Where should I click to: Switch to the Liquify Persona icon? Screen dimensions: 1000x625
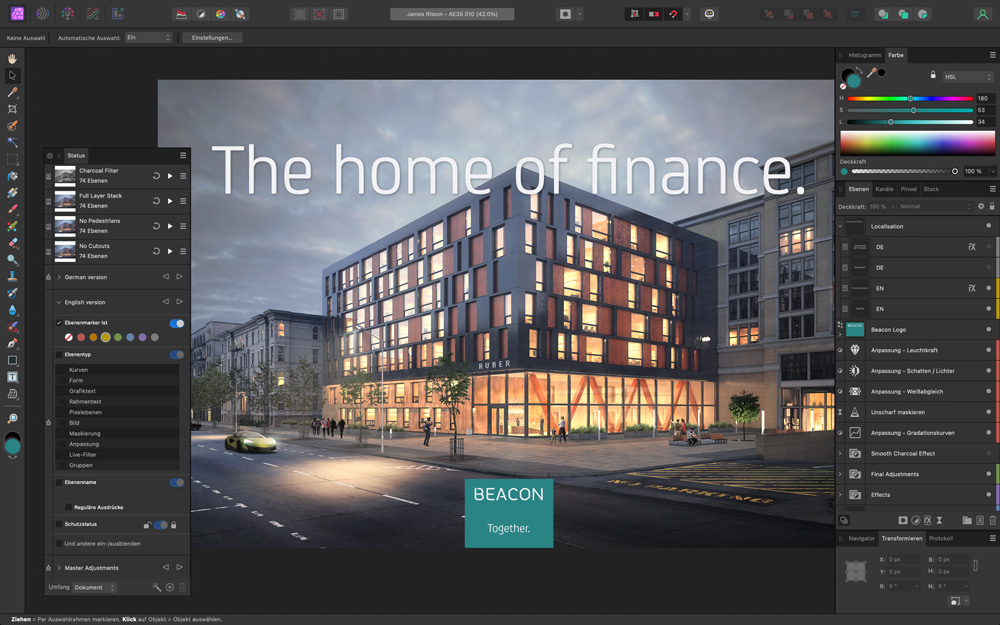point(42,13)
